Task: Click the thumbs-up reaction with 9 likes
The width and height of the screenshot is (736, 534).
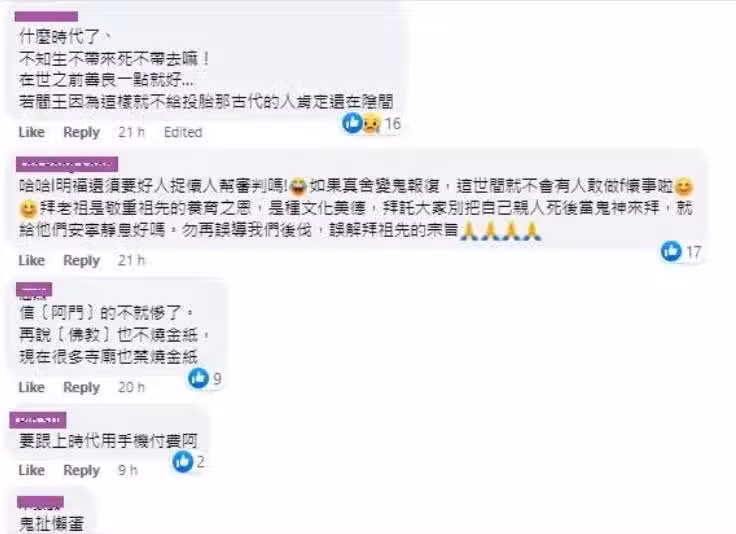Action: (198, 378)
